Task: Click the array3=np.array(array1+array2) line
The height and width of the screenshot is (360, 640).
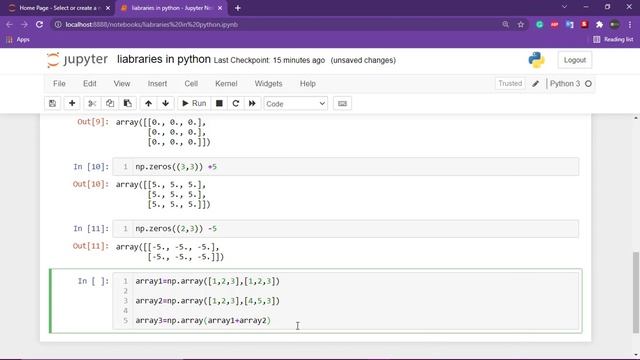Action: click(x=203, y=320)
